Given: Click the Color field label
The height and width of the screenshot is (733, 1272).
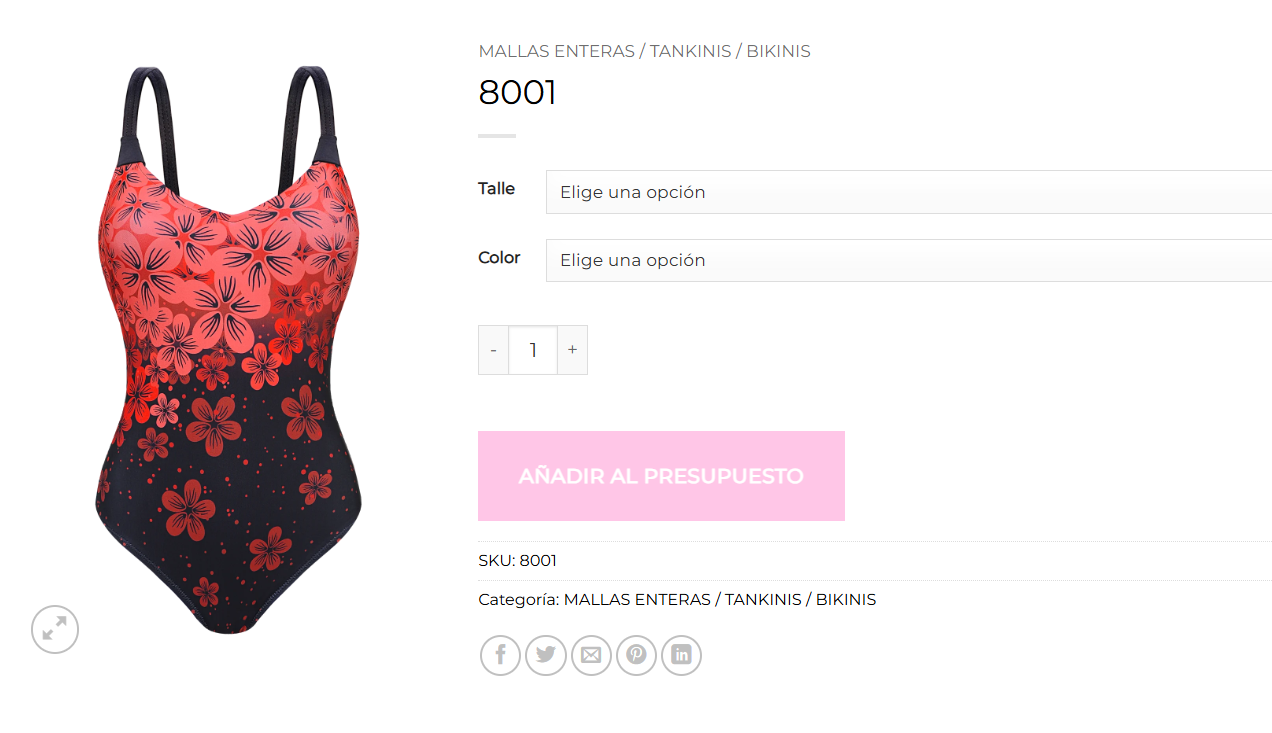Looking at the screenshot, I should coord(499,258).
